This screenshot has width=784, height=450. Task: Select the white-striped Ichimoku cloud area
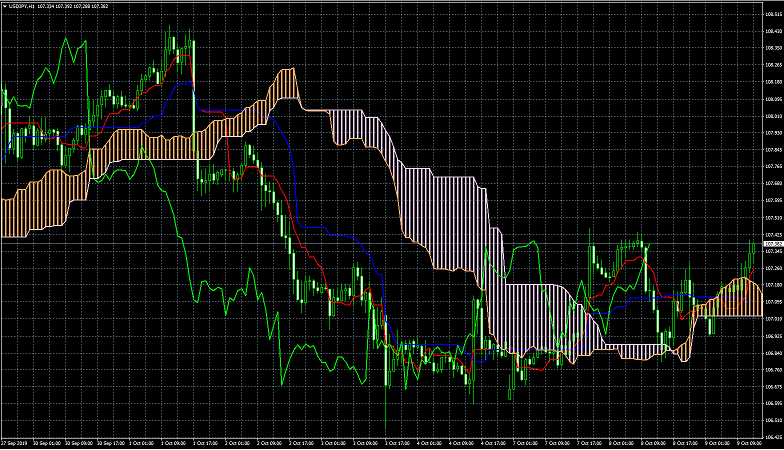coord(450,220)
